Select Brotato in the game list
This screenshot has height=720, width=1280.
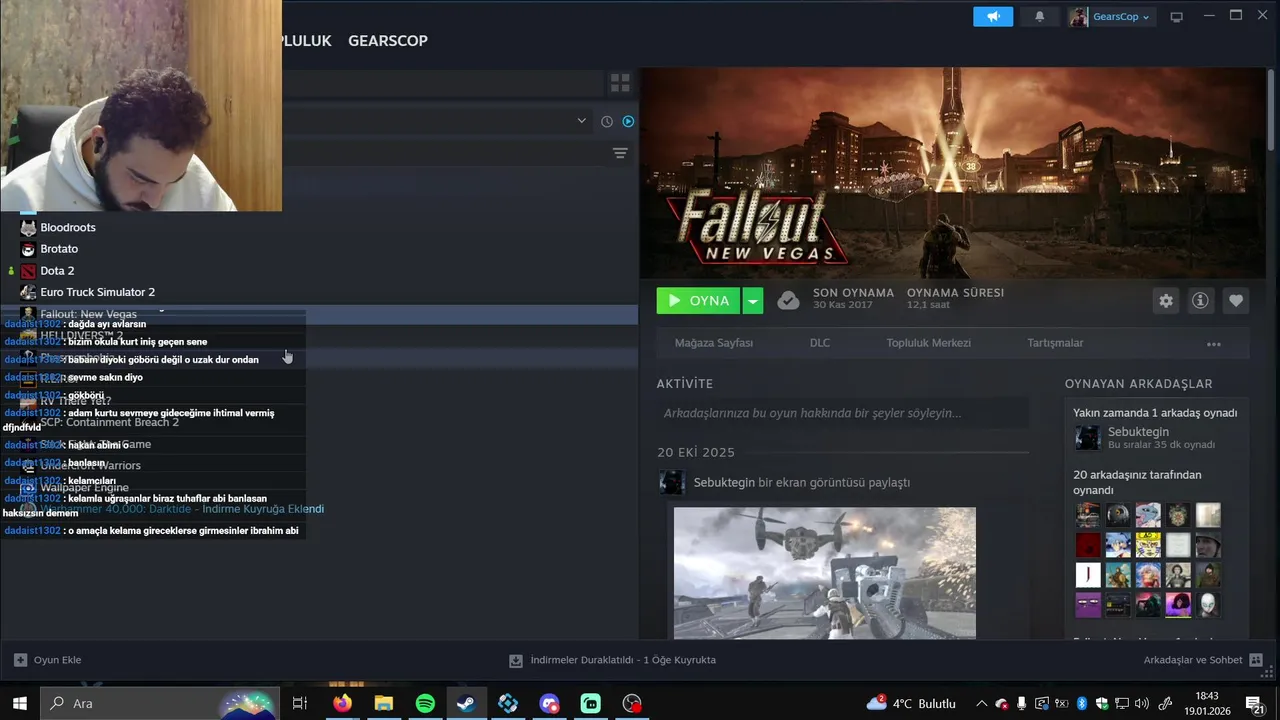[59, 249]
